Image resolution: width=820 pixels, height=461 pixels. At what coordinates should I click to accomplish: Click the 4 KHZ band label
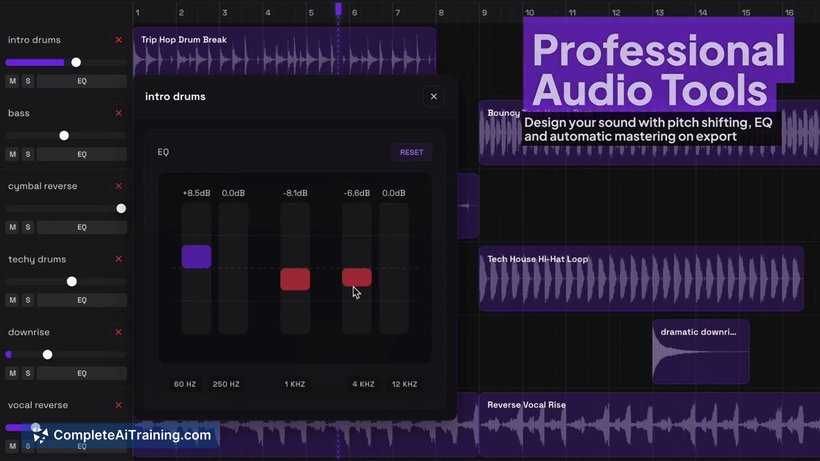pos(363,384)
